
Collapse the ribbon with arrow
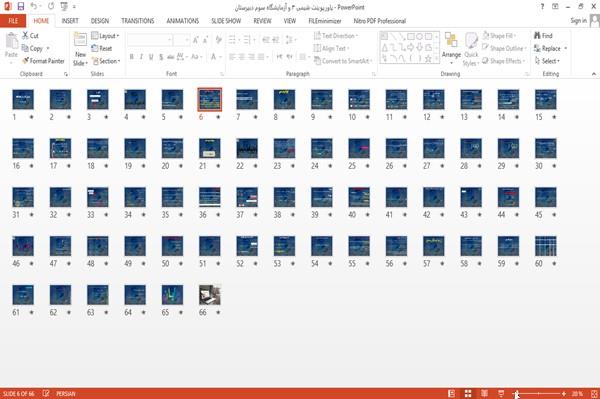tap(593, 74)
